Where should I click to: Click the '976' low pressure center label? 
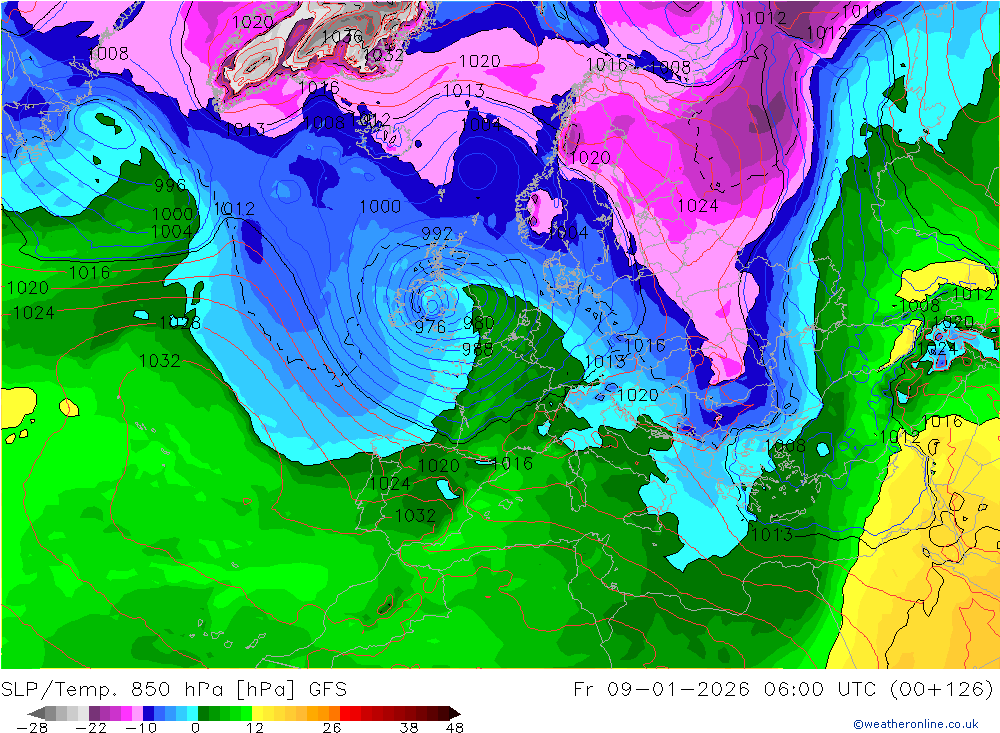click(430, 327)
